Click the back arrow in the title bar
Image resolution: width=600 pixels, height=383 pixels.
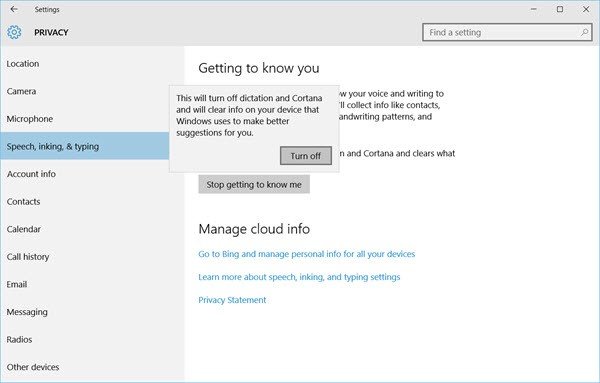pos(14,9)
